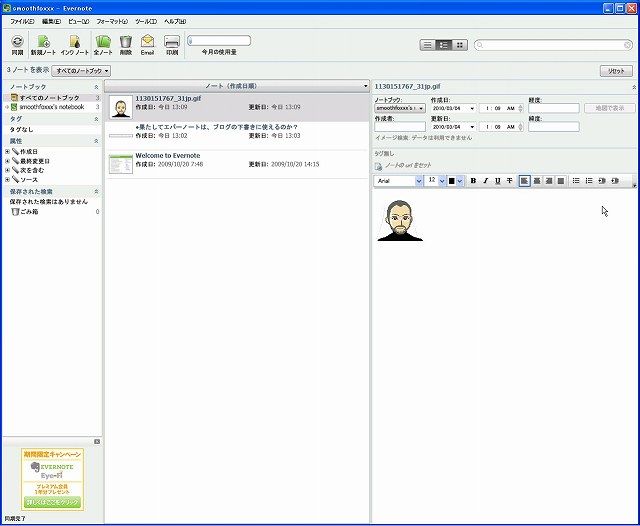Viewport: 640px width, 526px height.
Task: Click the 地図で表示 button
Action: click(609, 108)
